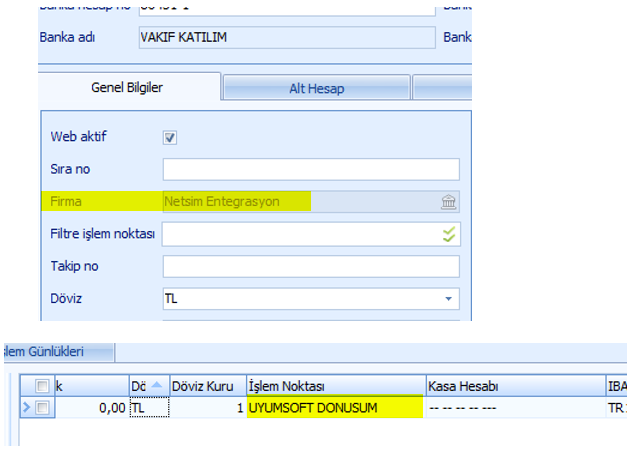Image resolution: width=632 pixels, height=452 pixels.
Task: Open the Döviz TL combo box
Action: [x=311, y=299]
